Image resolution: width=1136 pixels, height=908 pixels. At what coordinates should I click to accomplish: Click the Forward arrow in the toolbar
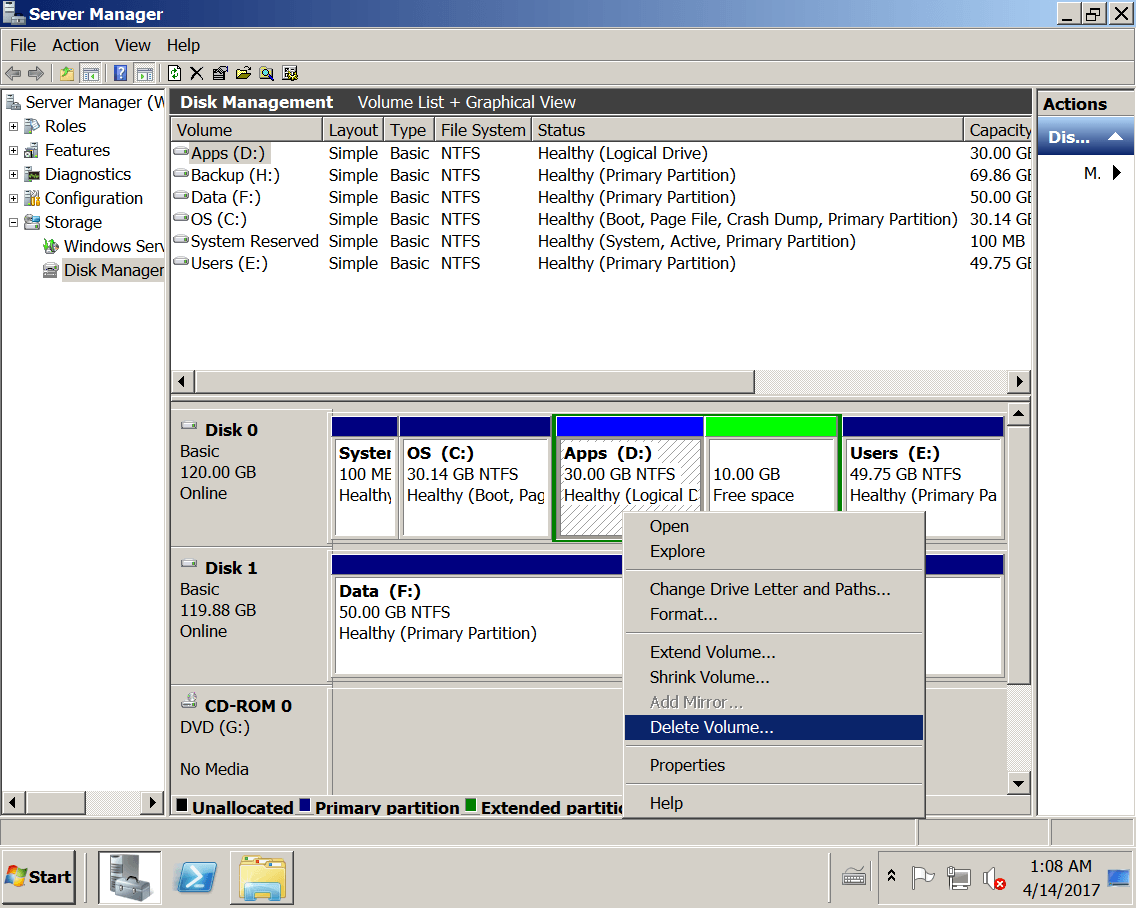coord(36,73)
